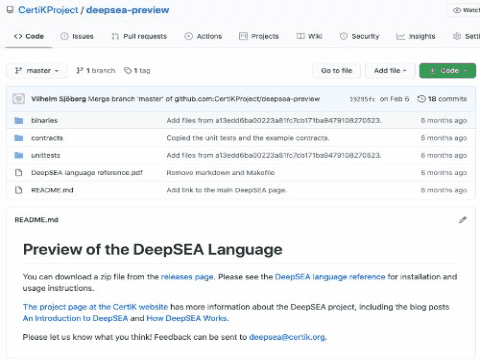This screenshot has width=480, height=360.
Task: Open the Wiki tab
Action: click(x=309, y=36)
